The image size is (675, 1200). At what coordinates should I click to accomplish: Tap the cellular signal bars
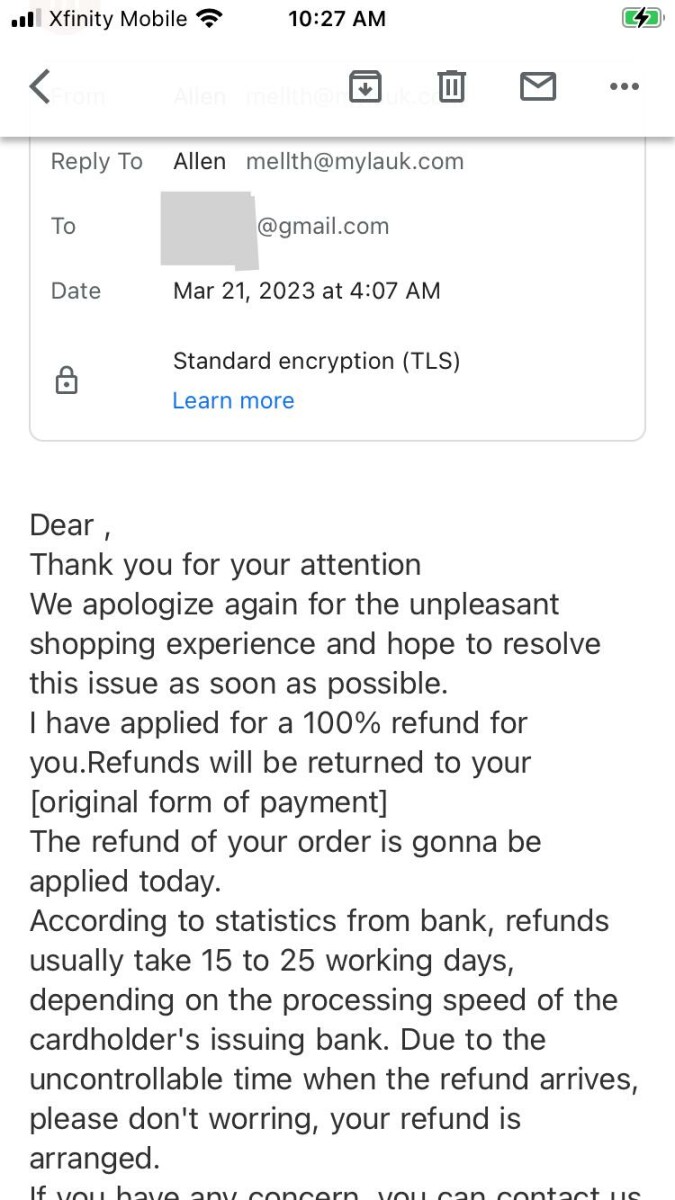pyautogui.click(x=24, y=18)
